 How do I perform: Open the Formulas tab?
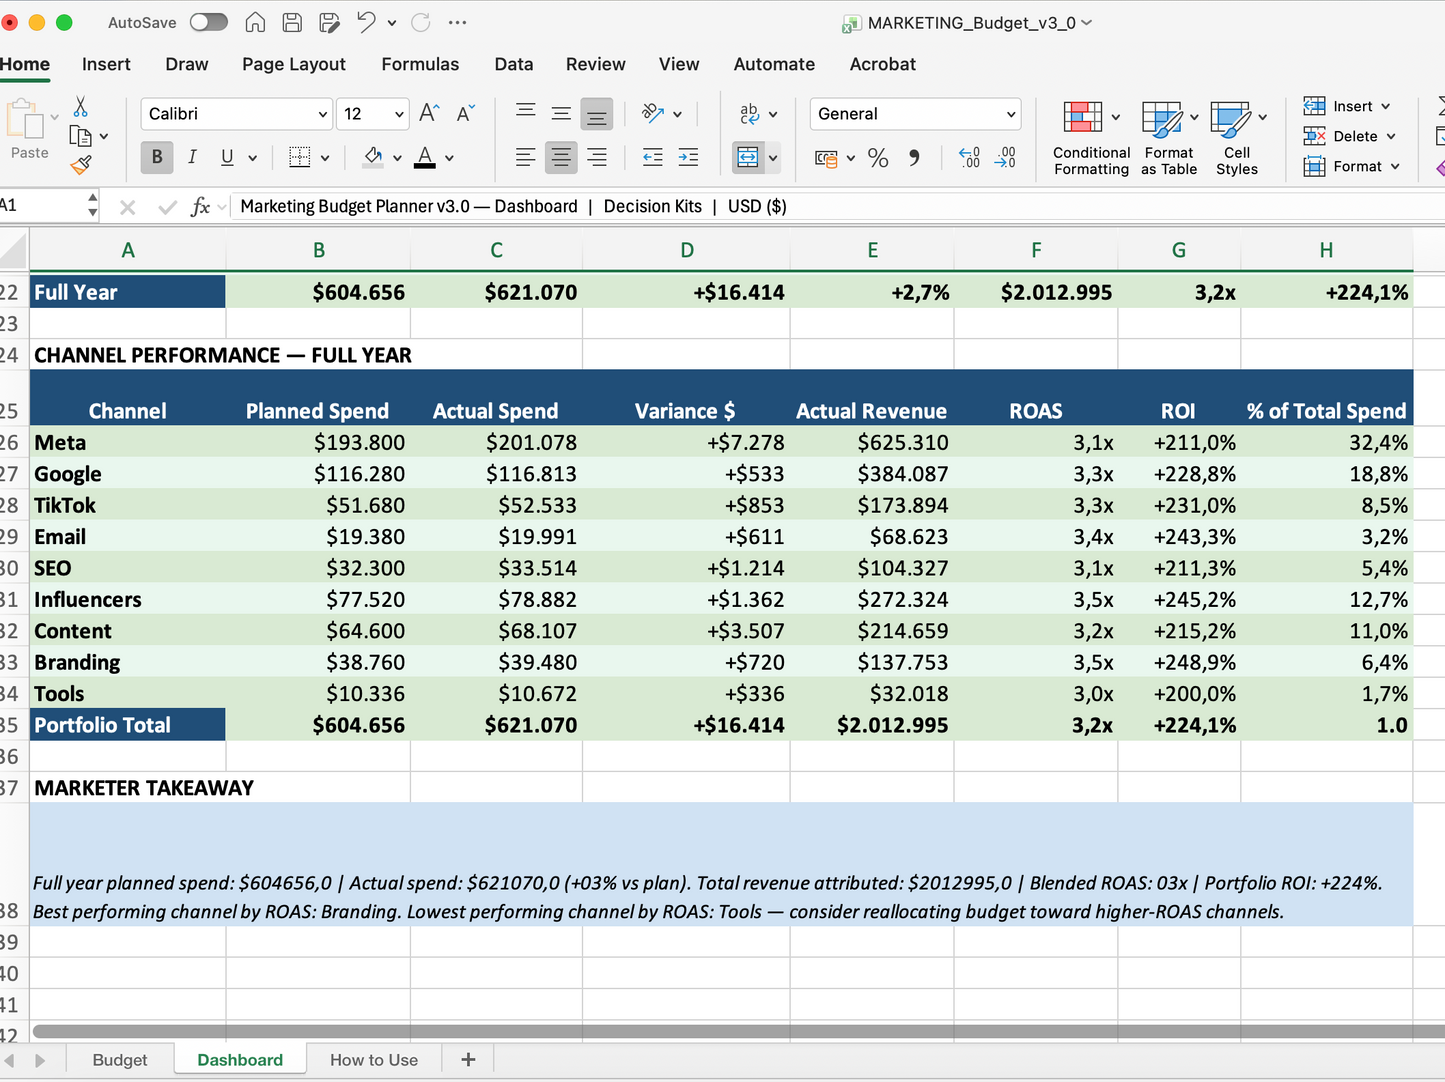pos(420,64)
